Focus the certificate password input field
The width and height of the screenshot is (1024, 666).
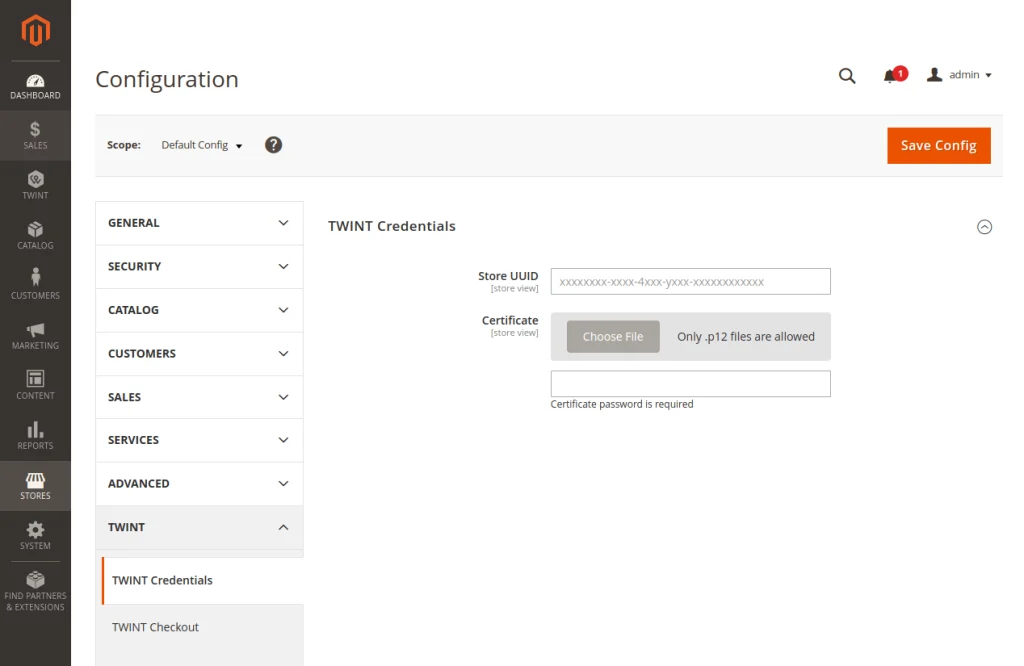tap(690, 384)
